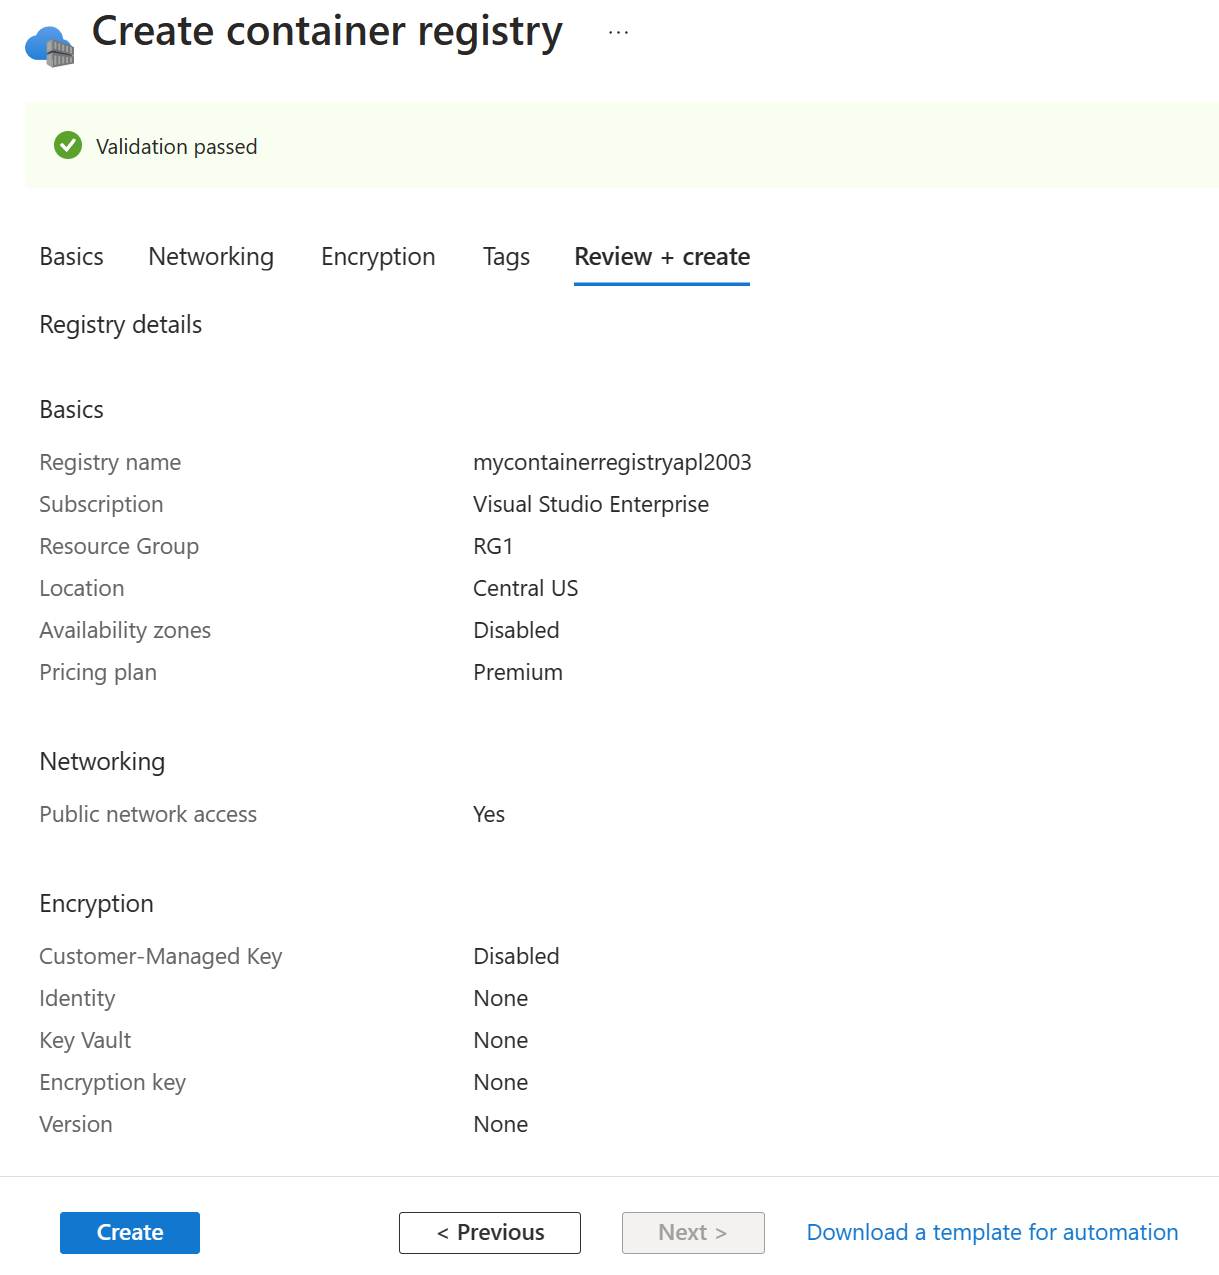Click the green validation passed checkmark

[x=66, y=145]
